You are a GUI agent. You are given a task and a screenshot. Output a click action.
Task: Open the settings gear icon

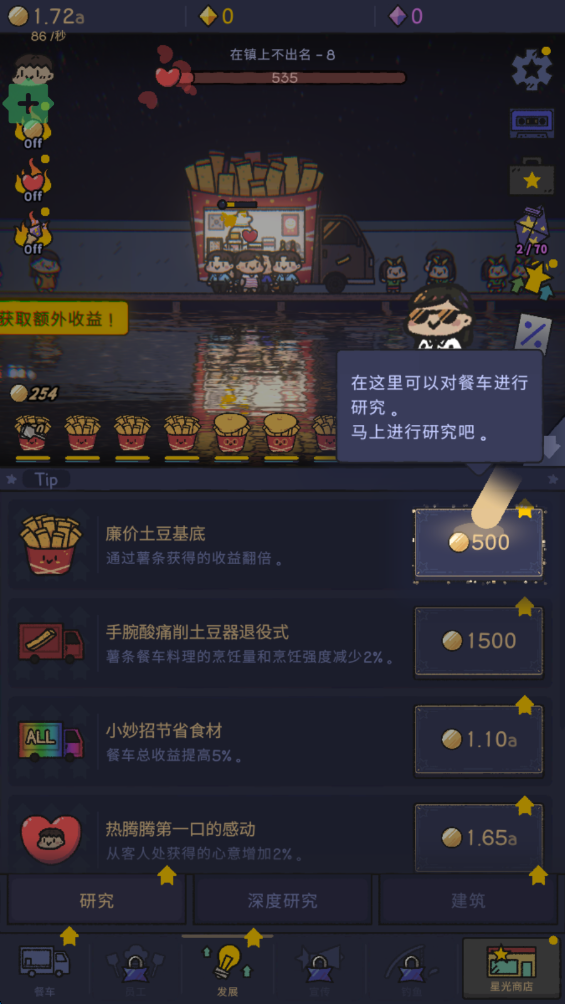(532, 69)
